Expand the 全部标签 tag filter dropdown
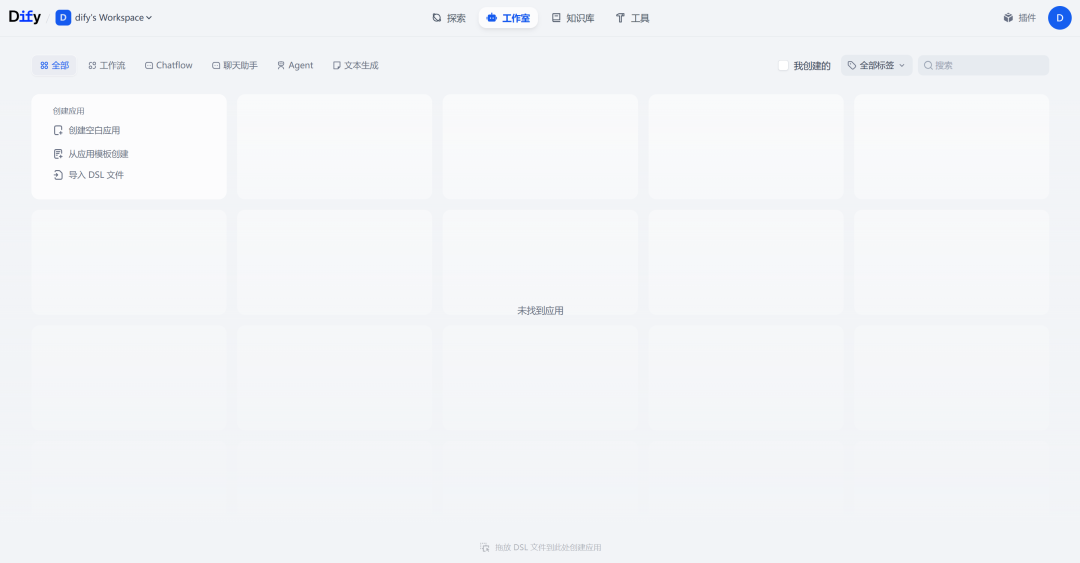Viewport: 1080px width, 563px height. point(876,65)
